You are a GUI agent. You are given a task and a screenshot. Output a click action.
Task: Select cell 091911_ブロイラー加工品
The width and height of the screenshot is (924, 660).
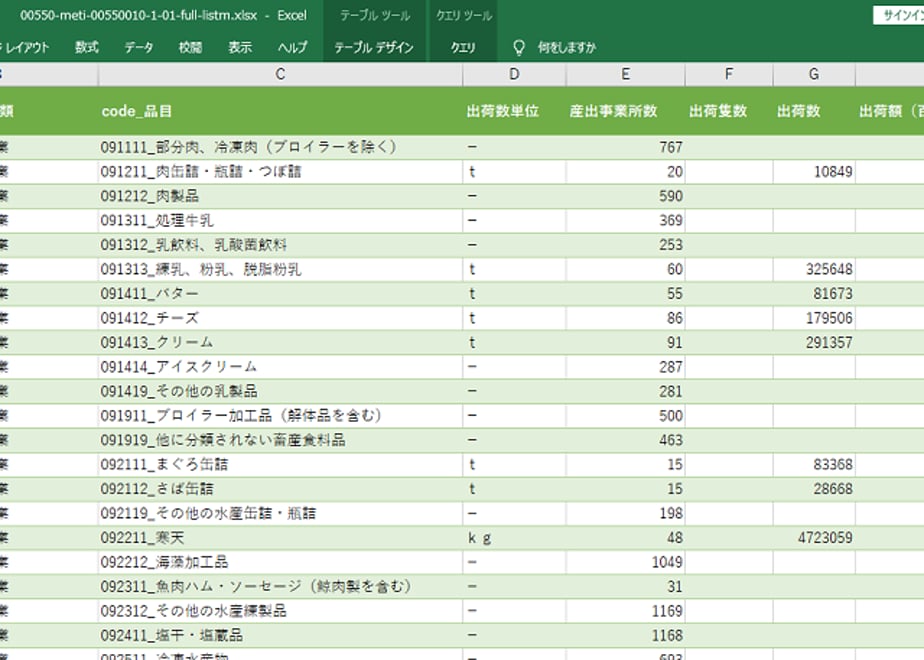click(x=280, y=416)
